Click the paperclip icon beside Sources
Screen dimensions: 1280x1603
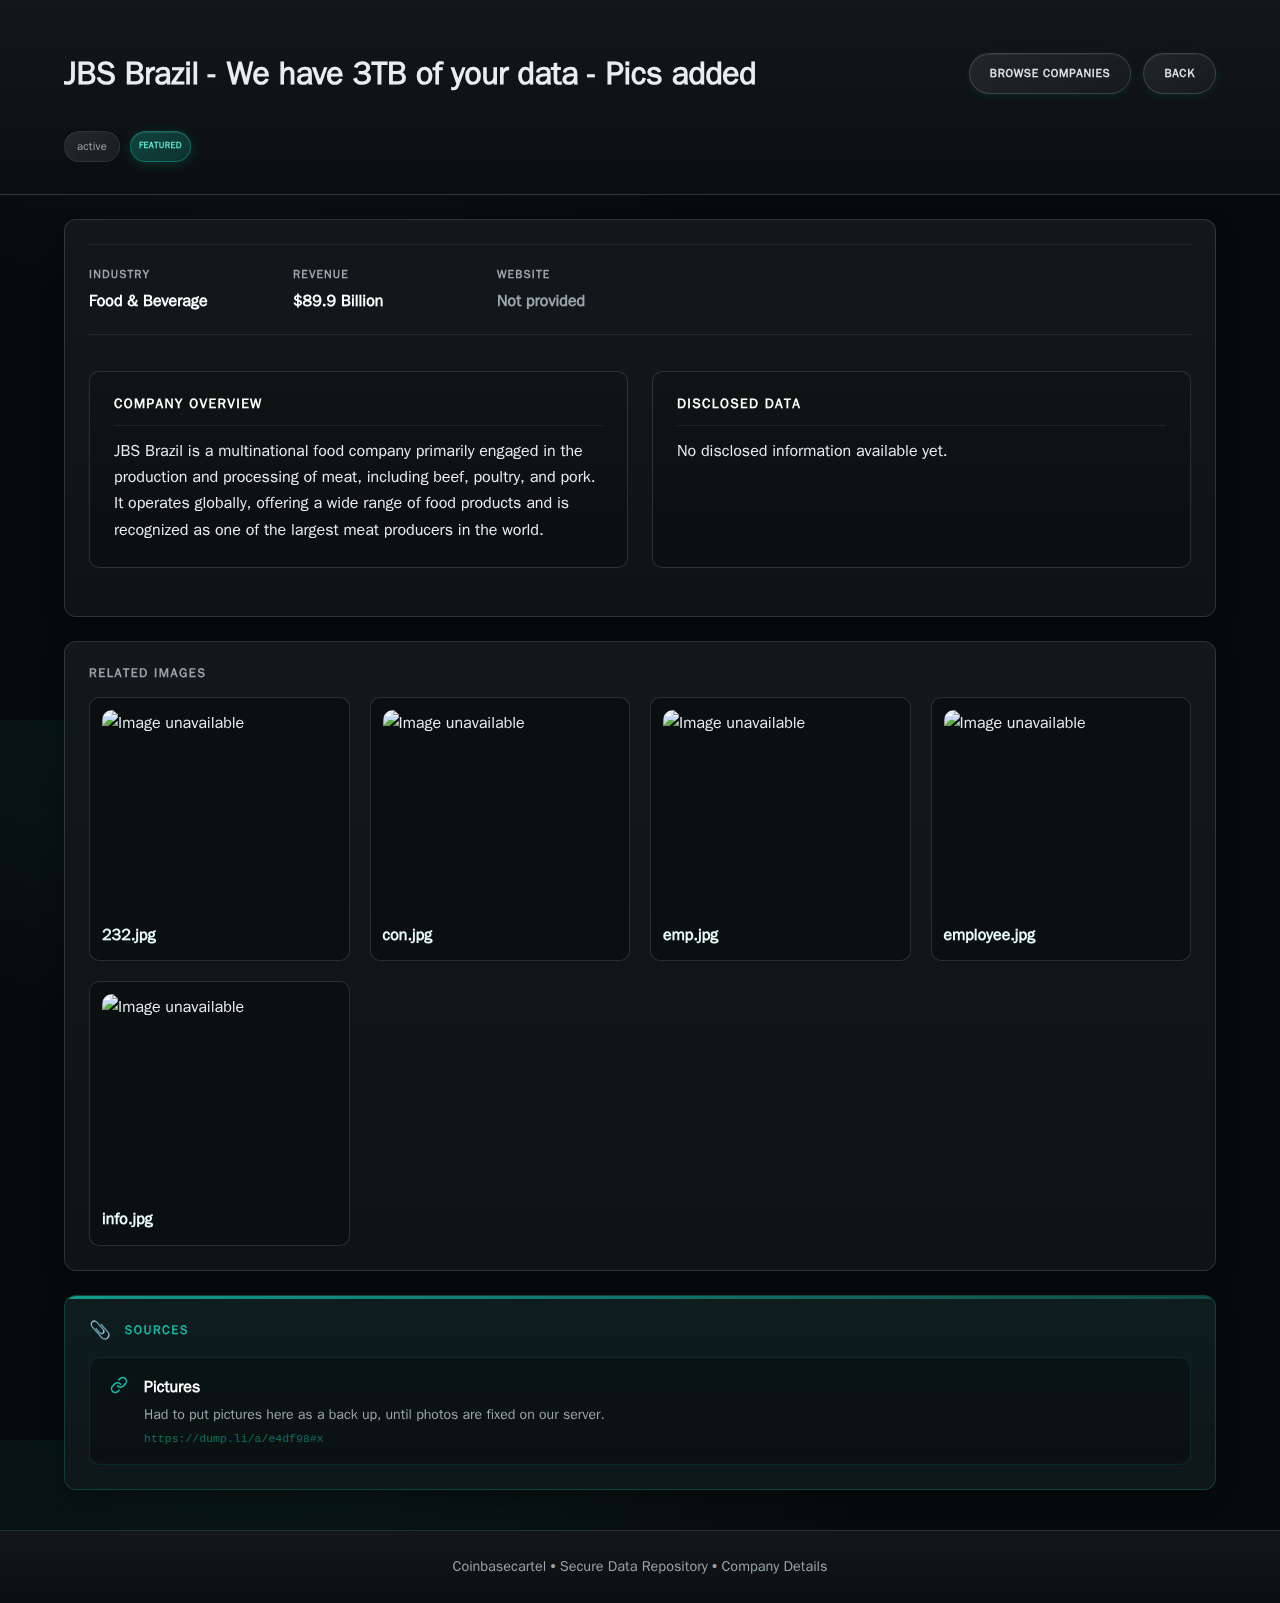[x=100, y=1329]
